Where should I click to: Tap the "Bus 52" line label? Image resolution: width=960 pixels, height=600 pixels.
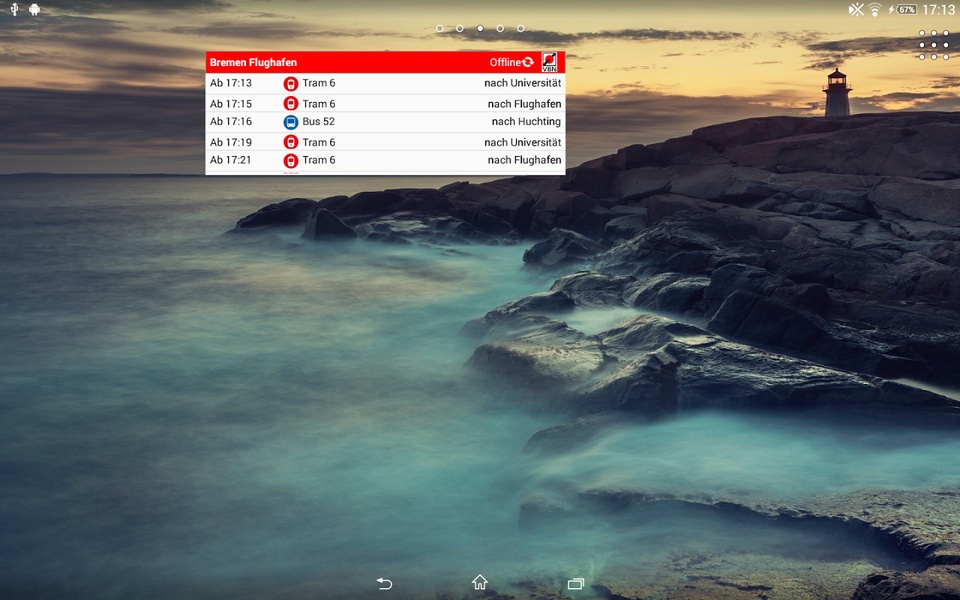(x=318, y=121)
